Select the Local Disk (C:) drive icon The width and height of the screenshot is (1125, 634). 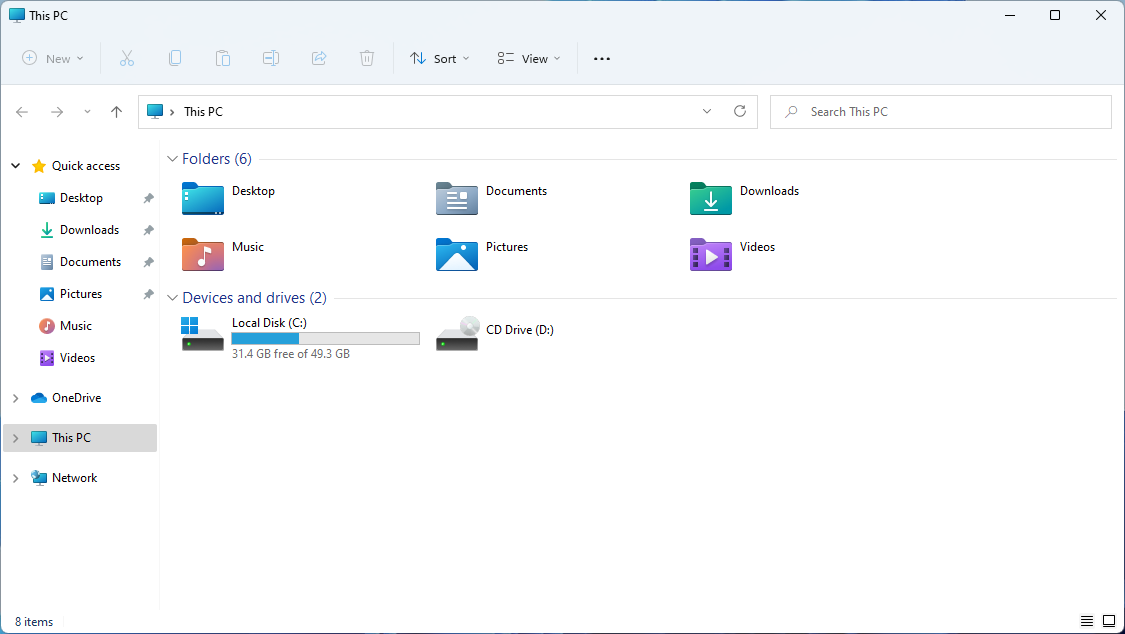coord(203,333)
